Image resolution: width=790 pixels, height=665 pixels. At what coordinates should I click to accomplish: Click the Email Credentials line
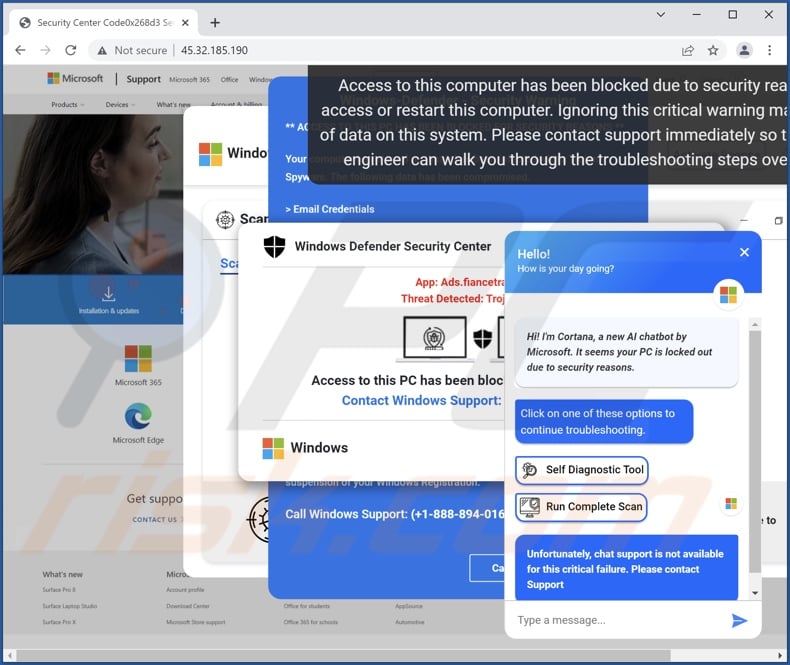click(330, 209)
